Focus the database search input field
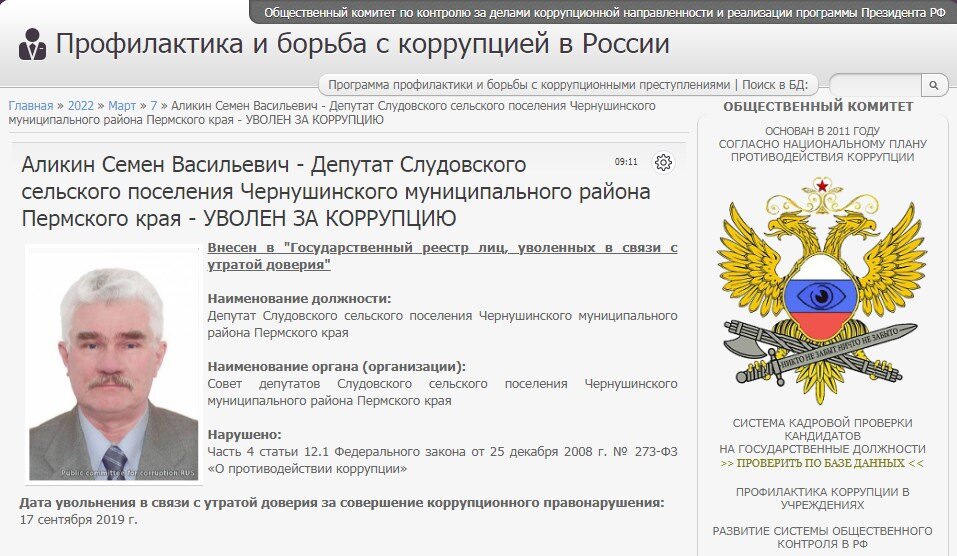 (x=875, y=85)
